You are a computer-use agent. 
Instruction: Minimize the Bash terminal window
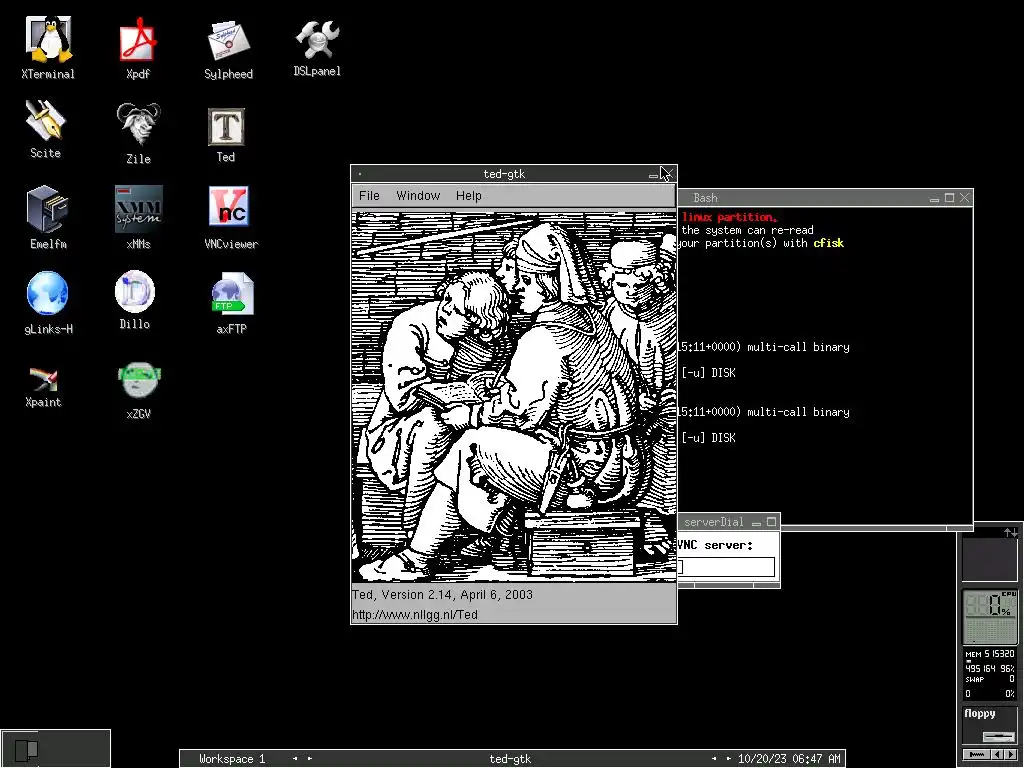click(x=935, y=199)
